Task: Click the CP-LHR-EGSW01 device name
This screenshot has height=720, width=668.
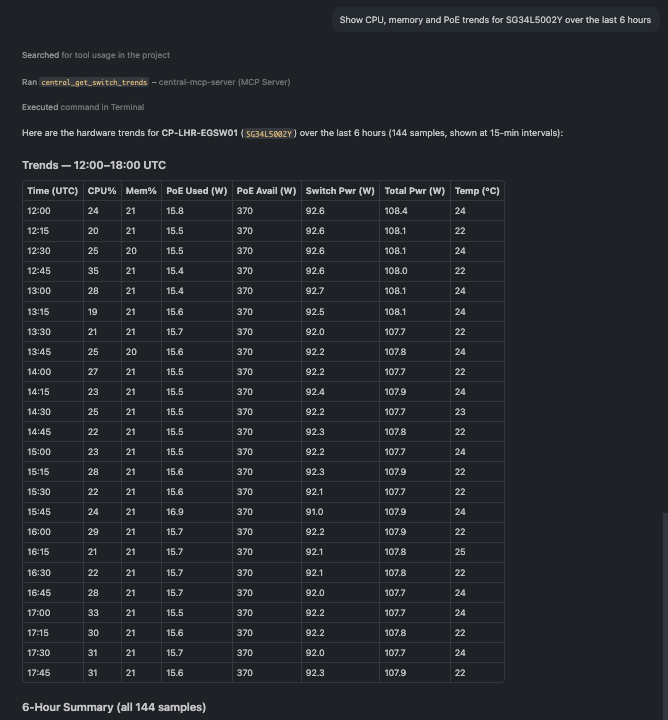Action: point(199,133)
